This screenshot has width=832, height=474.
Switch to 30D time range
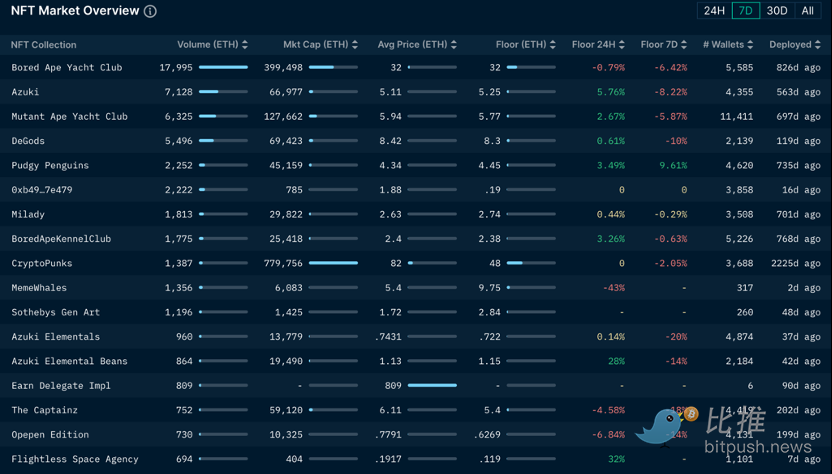coord(777,11)
